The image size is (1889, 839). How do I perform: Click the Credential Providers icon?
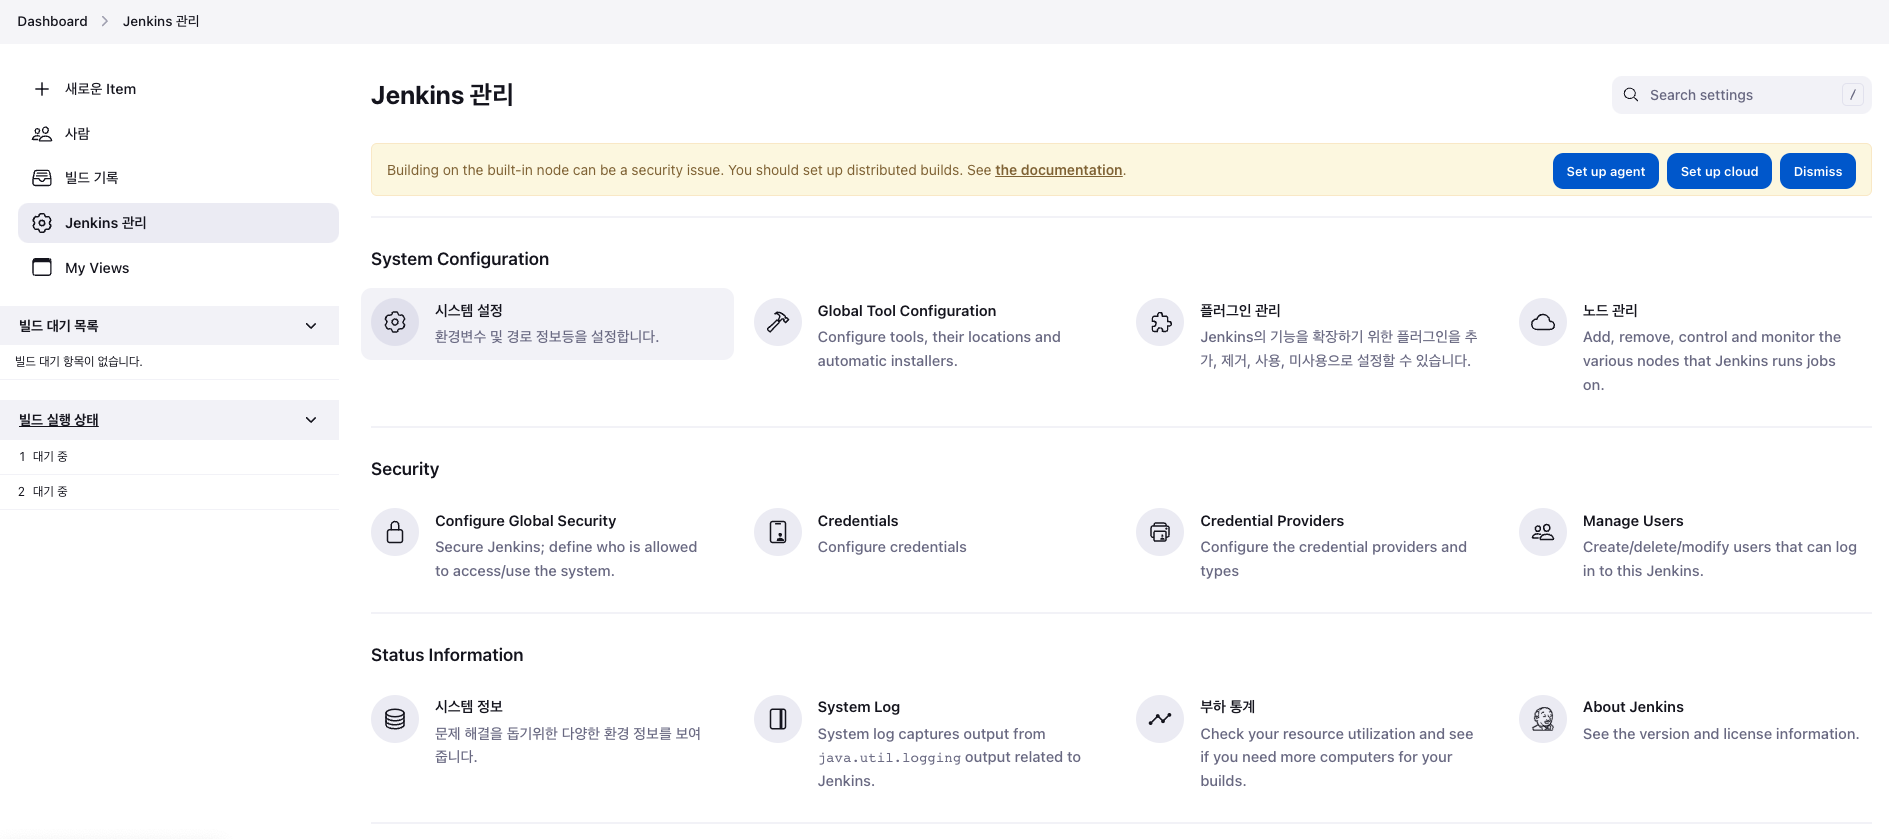point(1160,532)
